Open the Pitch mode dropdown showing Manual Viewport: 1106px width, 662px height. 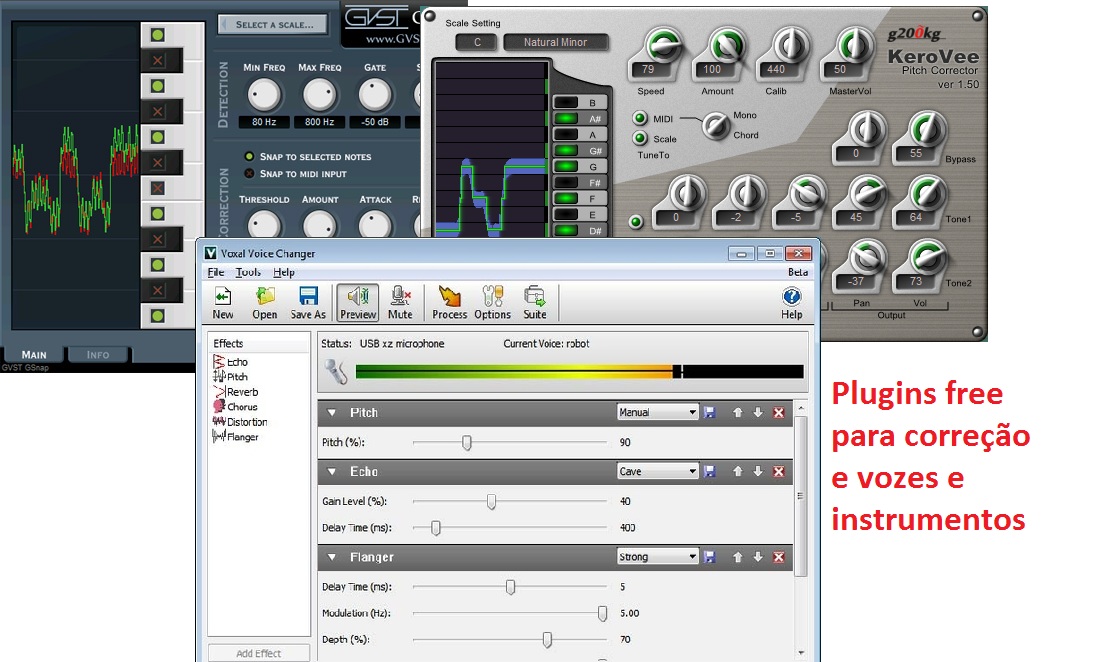[x=656, y=411]
